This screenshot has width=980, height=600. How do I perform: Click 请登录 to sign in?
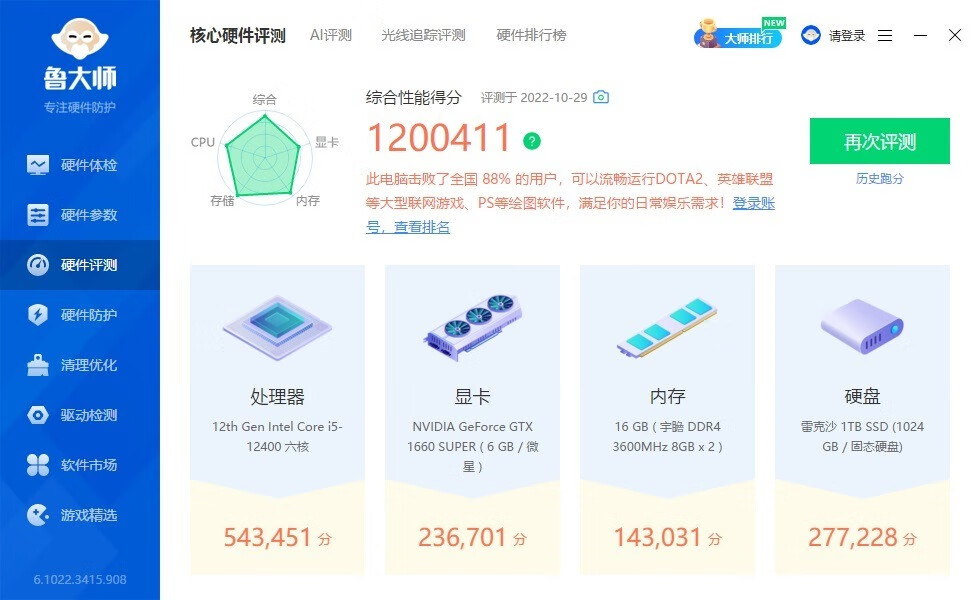point(847,36)
